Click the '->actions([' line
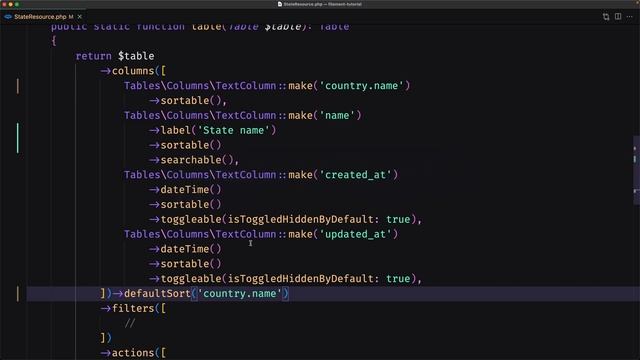 [133, 353]
